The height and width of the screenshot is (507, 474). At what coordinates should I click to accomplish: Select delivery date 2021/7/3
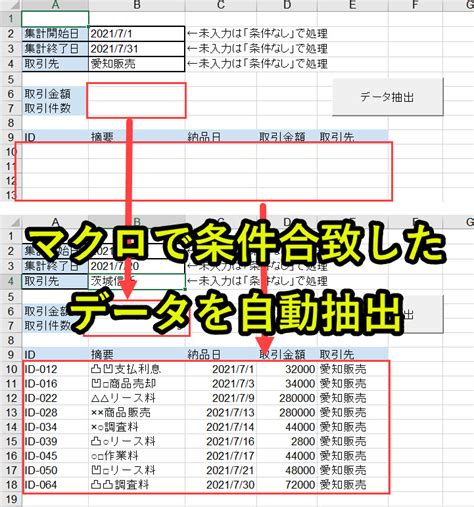coord(221,384)
